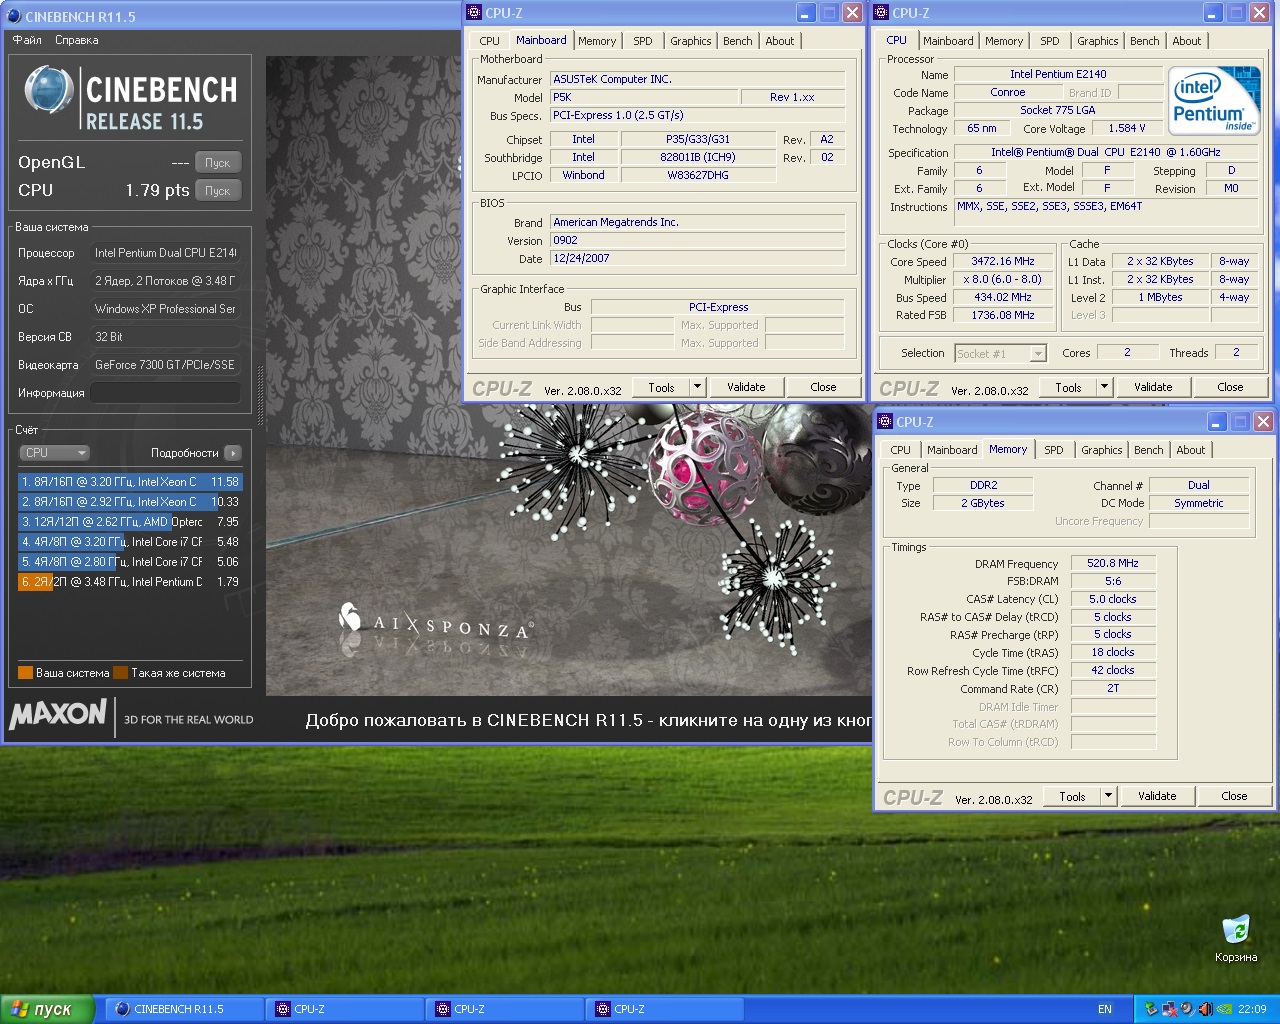Click Close button in Mainboard CPU-Z window
This screenshot has width=1280, height=1024.
[824, 387]
